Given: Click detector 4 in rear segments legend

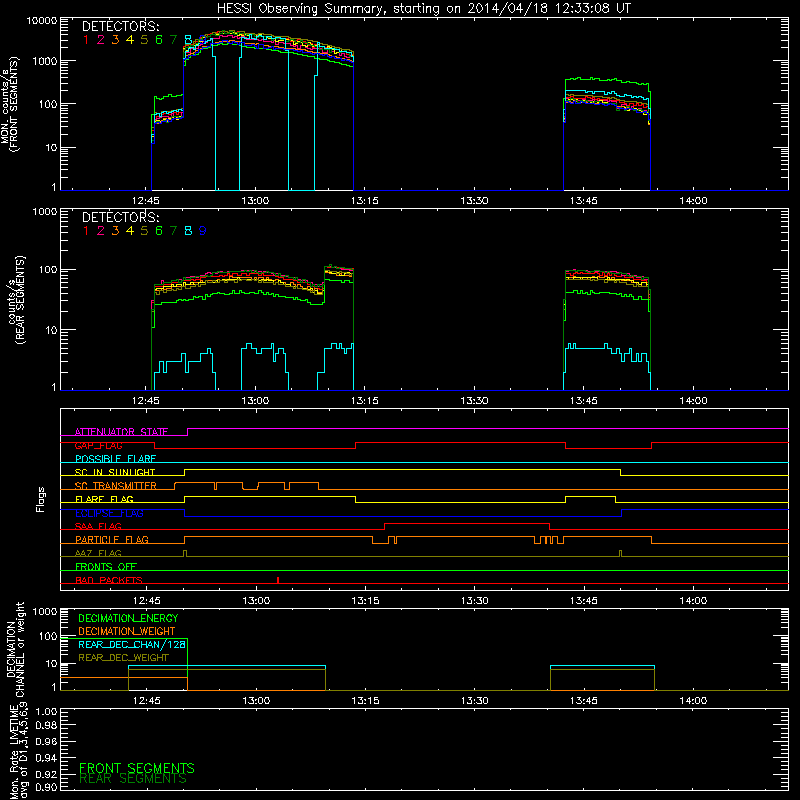Looking at the screenshot, I should tap(130, 231).
